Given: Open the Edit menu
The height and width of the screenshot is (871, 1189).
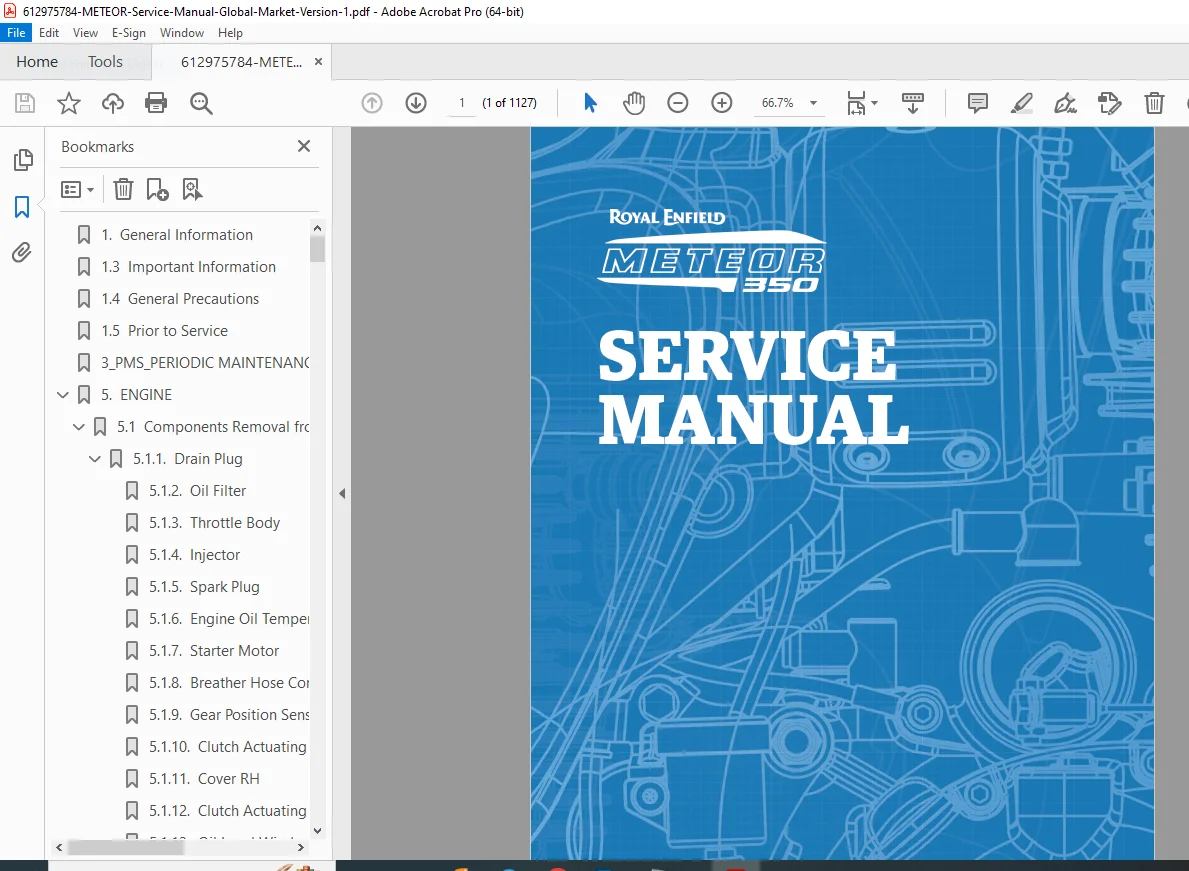Looking at the screenshot, I should [x=49, y=33].
